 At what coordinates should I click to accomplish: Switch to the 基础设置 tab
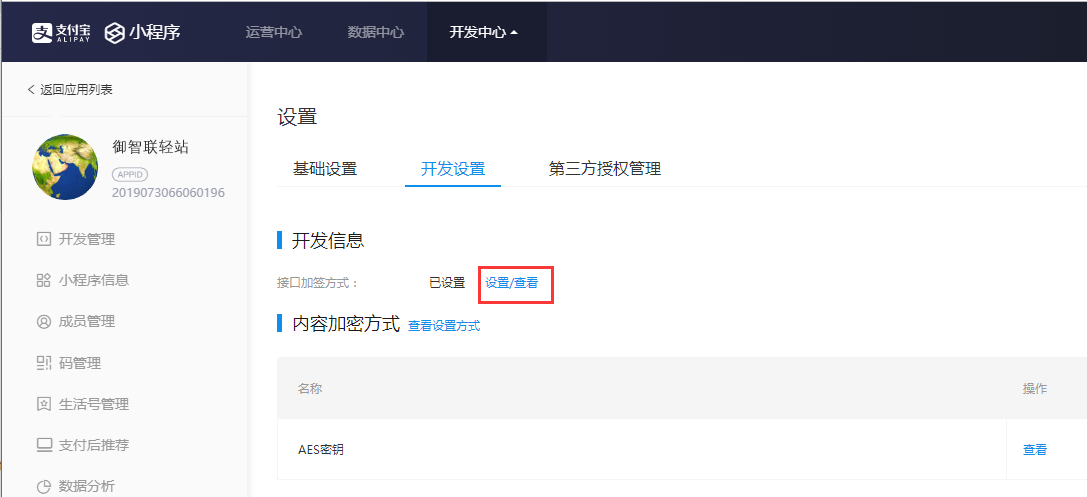[x=325, y=169]
